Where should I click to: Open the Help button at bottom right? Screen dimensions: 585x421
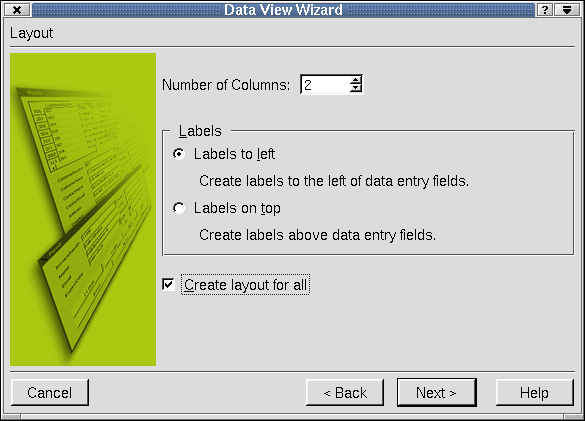point(534,392)
